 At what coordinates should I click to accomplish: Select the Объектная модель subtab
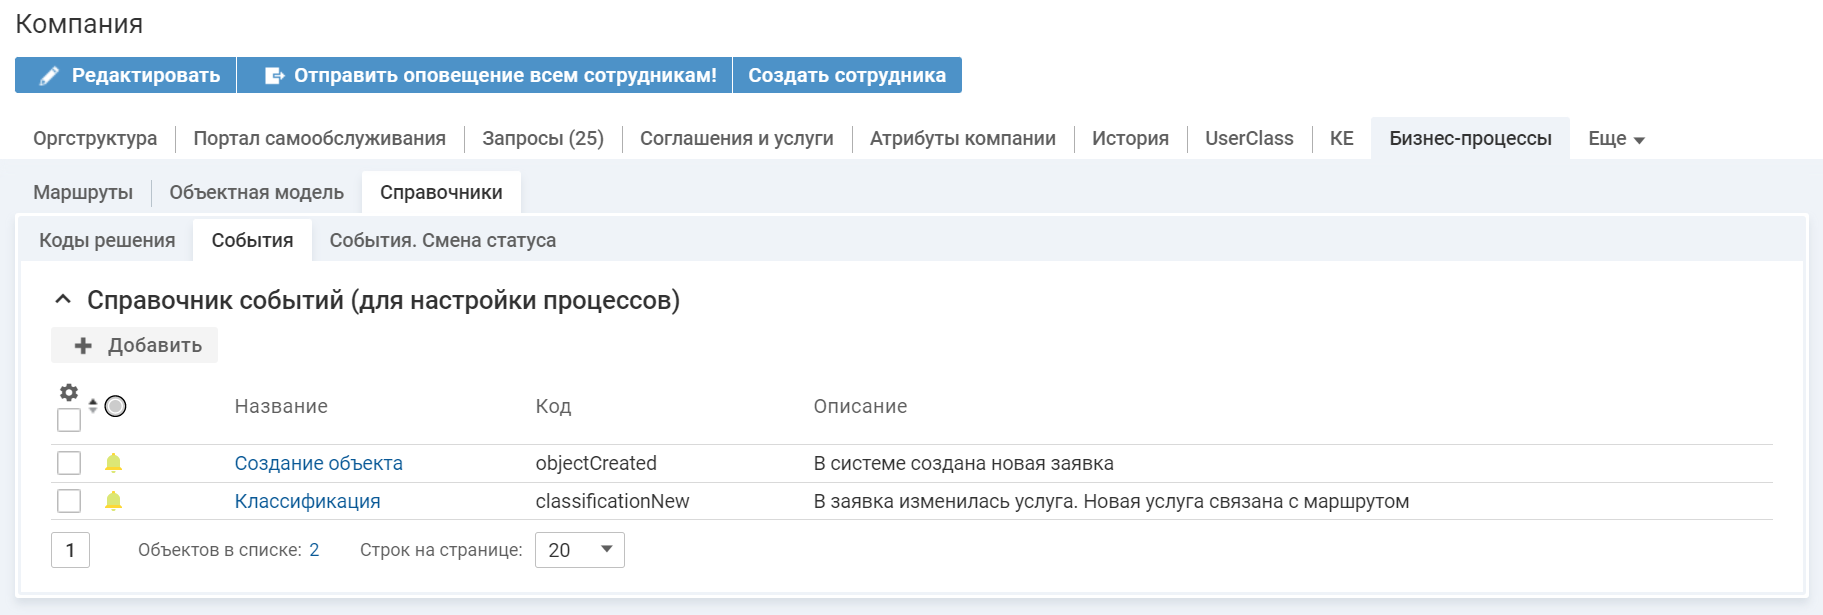(256, 193)
